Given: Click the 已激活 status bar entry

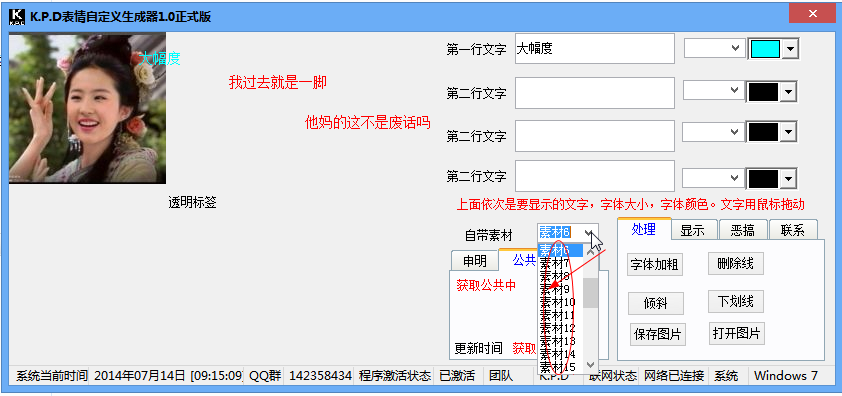Looking at the screenshot, I should pyautogui.click(x=457, y=376).
